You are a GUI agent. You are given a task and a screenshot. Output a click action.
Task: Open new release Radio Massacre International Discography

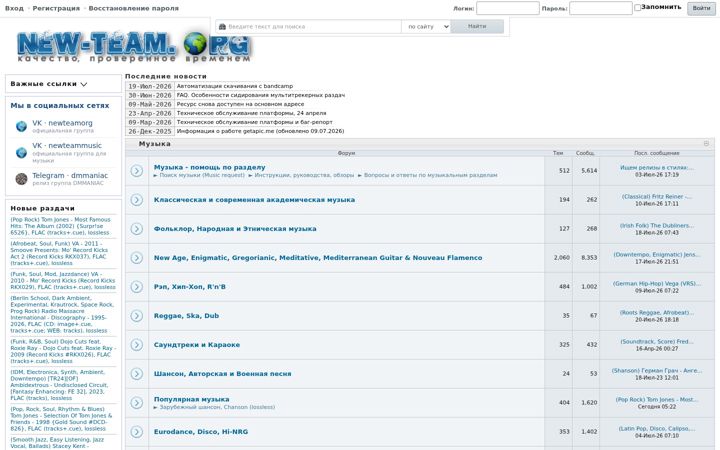[62, 315]
